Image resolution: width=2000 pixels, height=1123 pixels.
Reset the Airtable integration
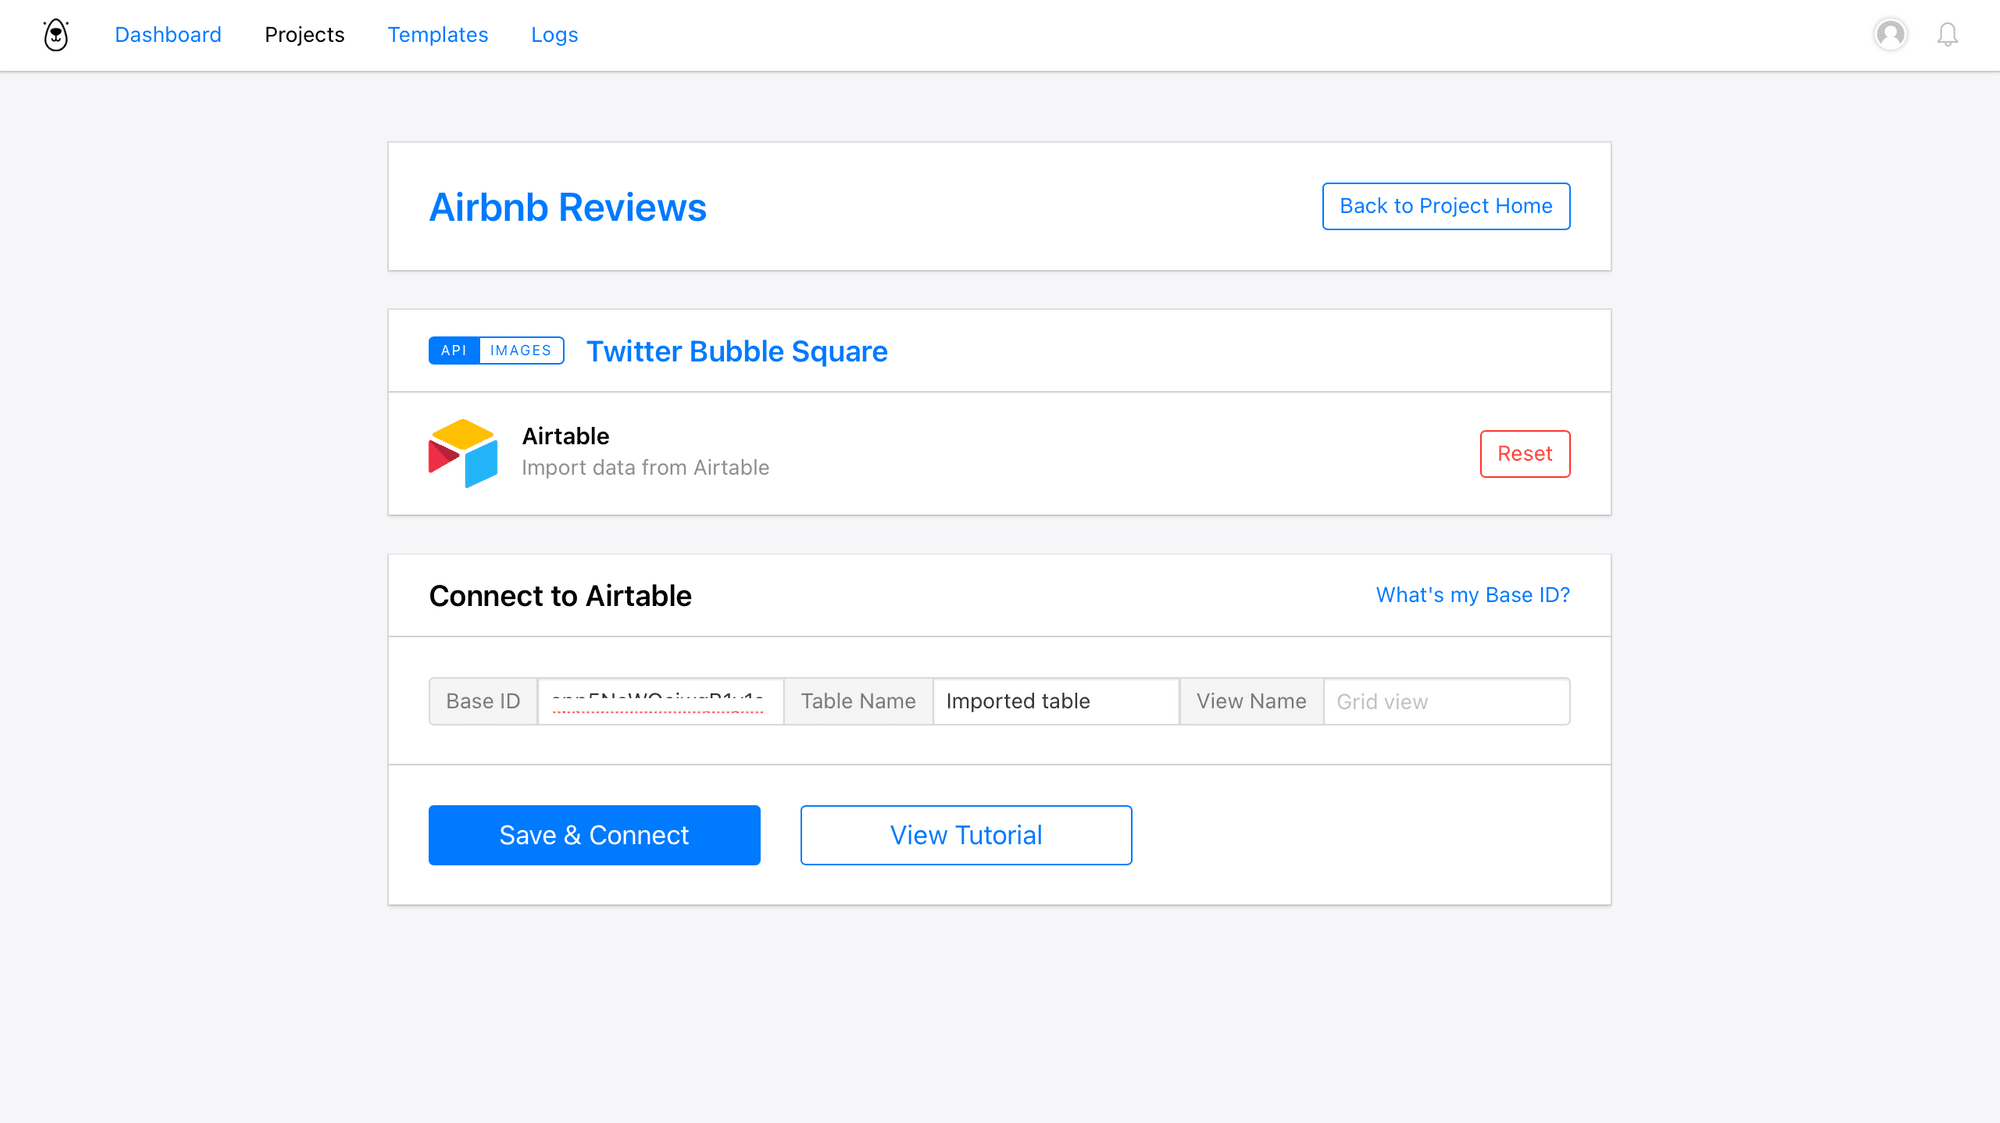click(x=1525, y=454)
